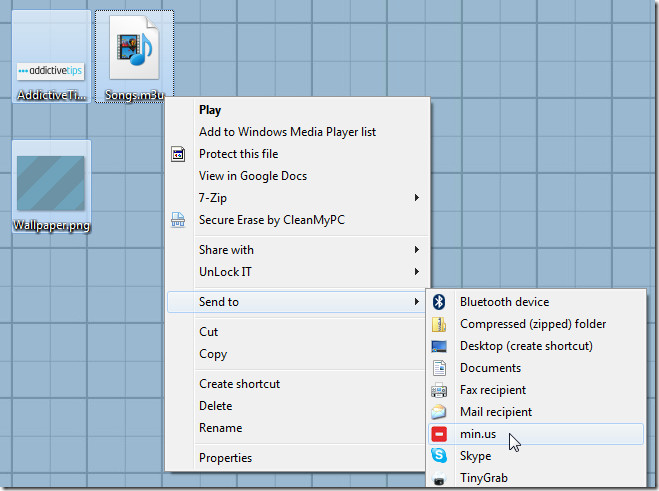This screenshot has height=491, width=659.
Task: Expand the Share with submenu arrow
Action: 417,250
